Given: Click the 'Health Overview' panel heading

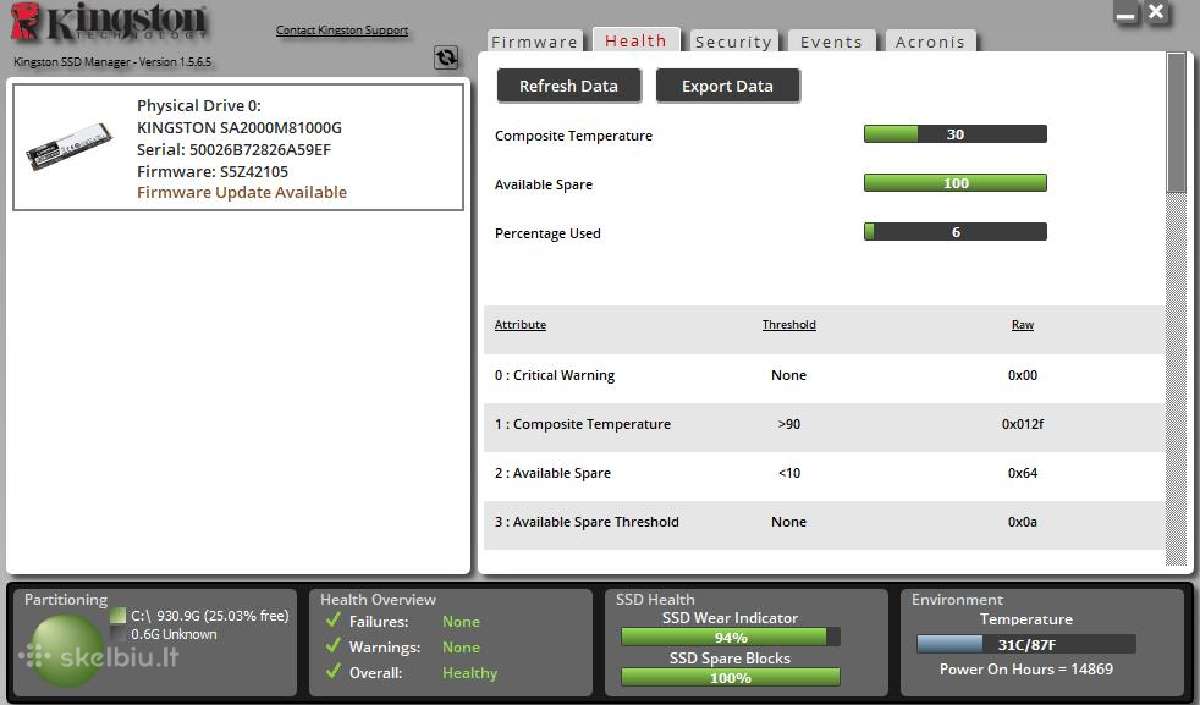Looking at the screenshot, I should 378,600.
